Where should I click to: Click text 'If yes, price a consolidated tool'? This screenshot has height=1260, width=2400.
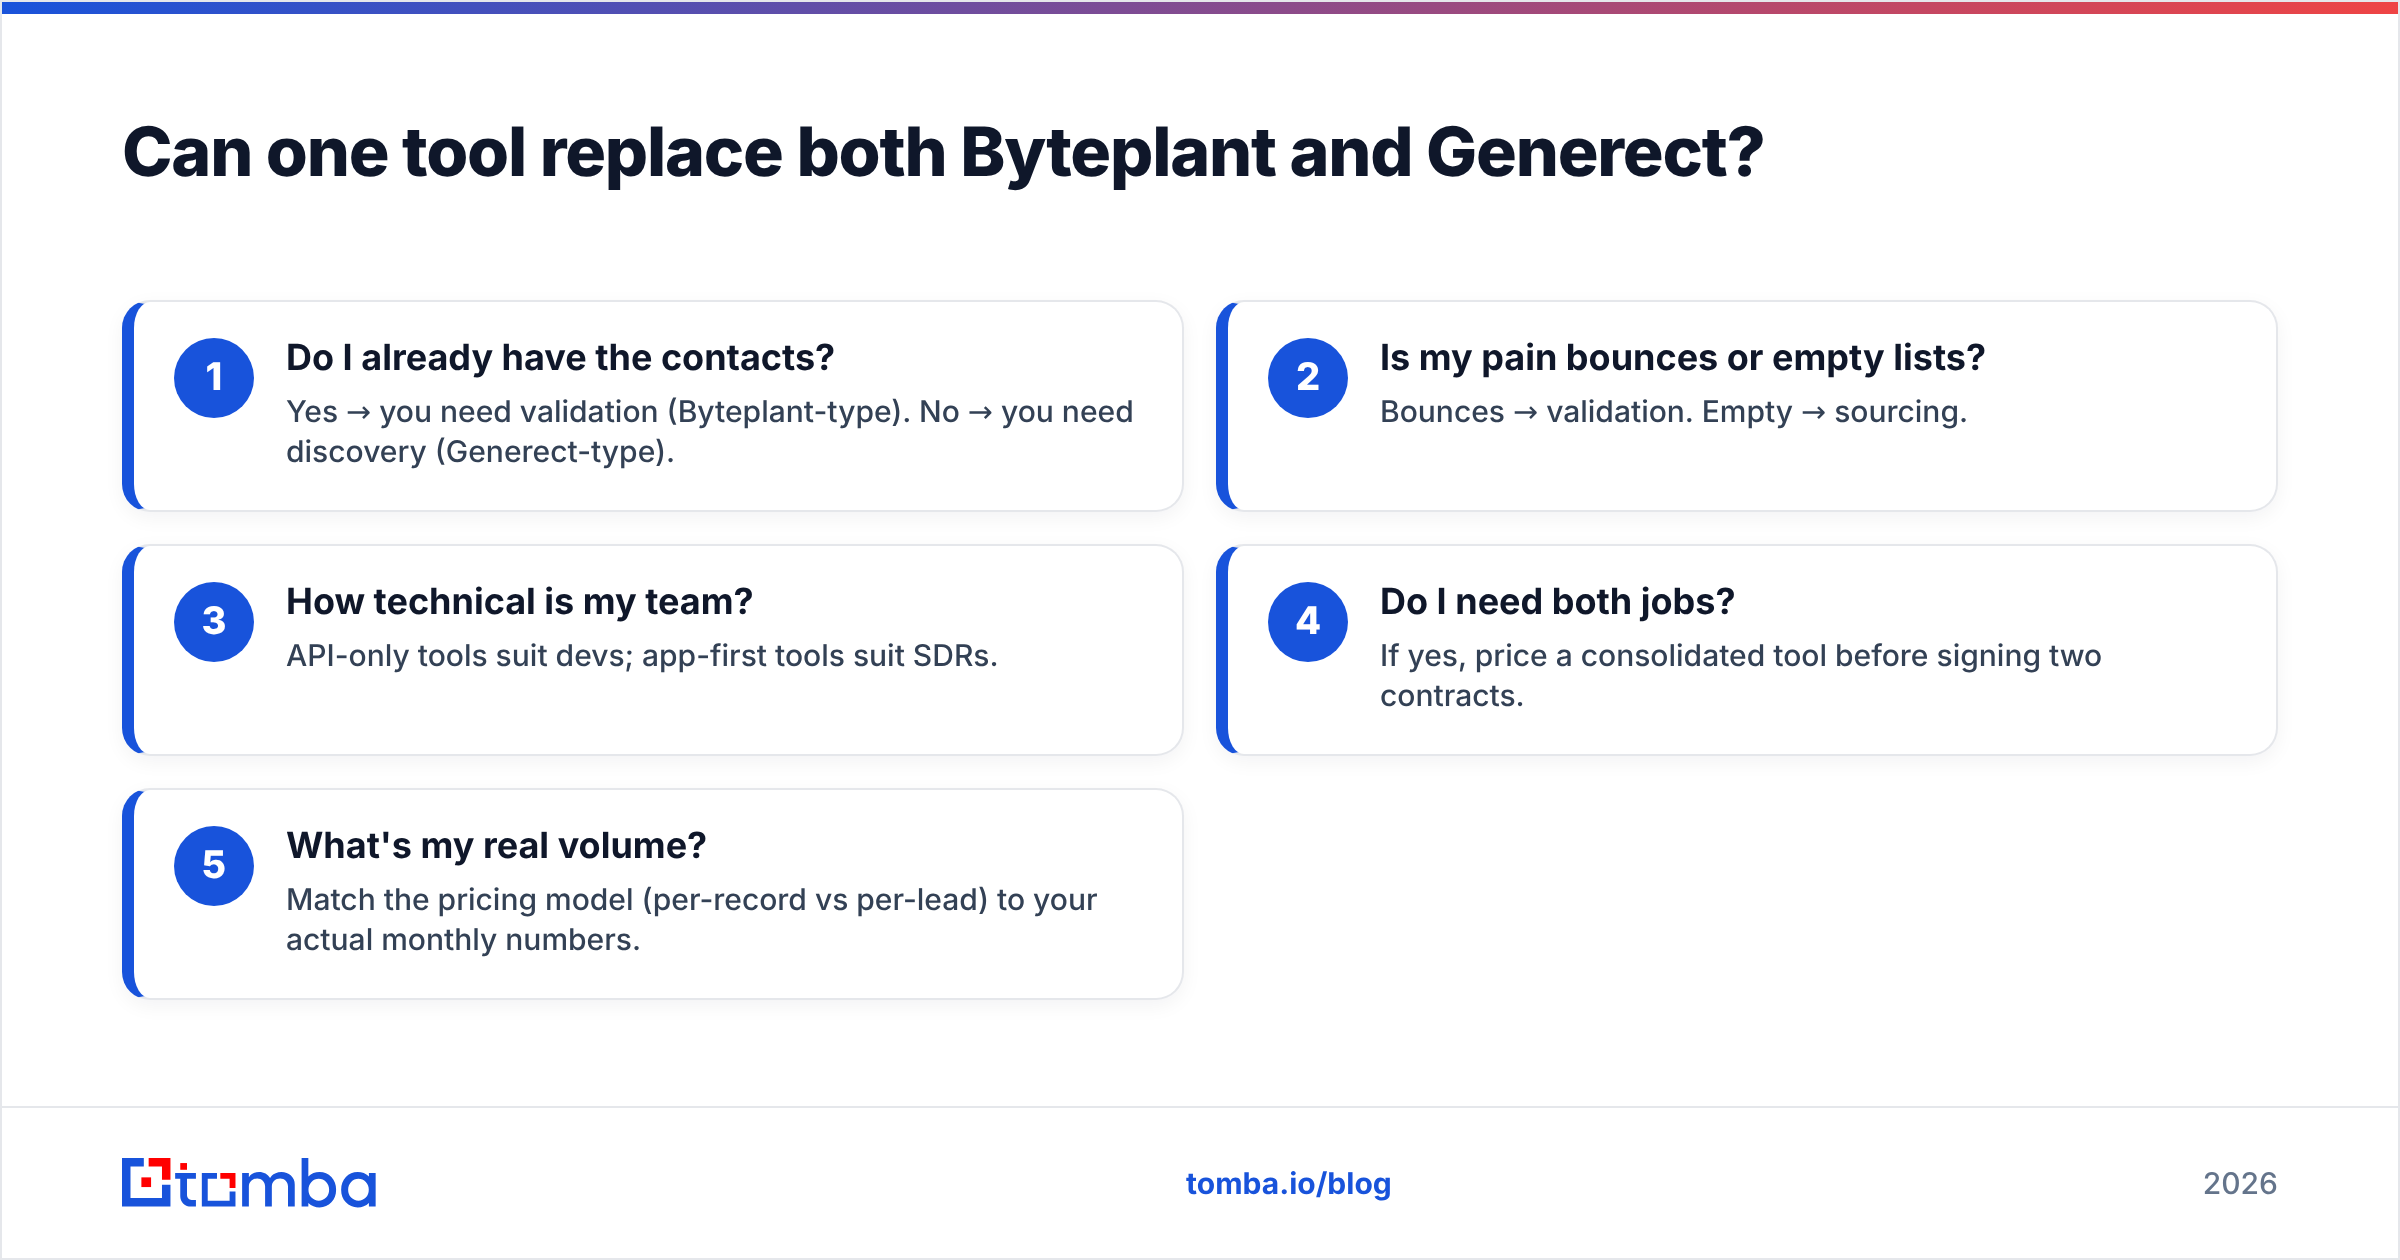coord(1603,656)
